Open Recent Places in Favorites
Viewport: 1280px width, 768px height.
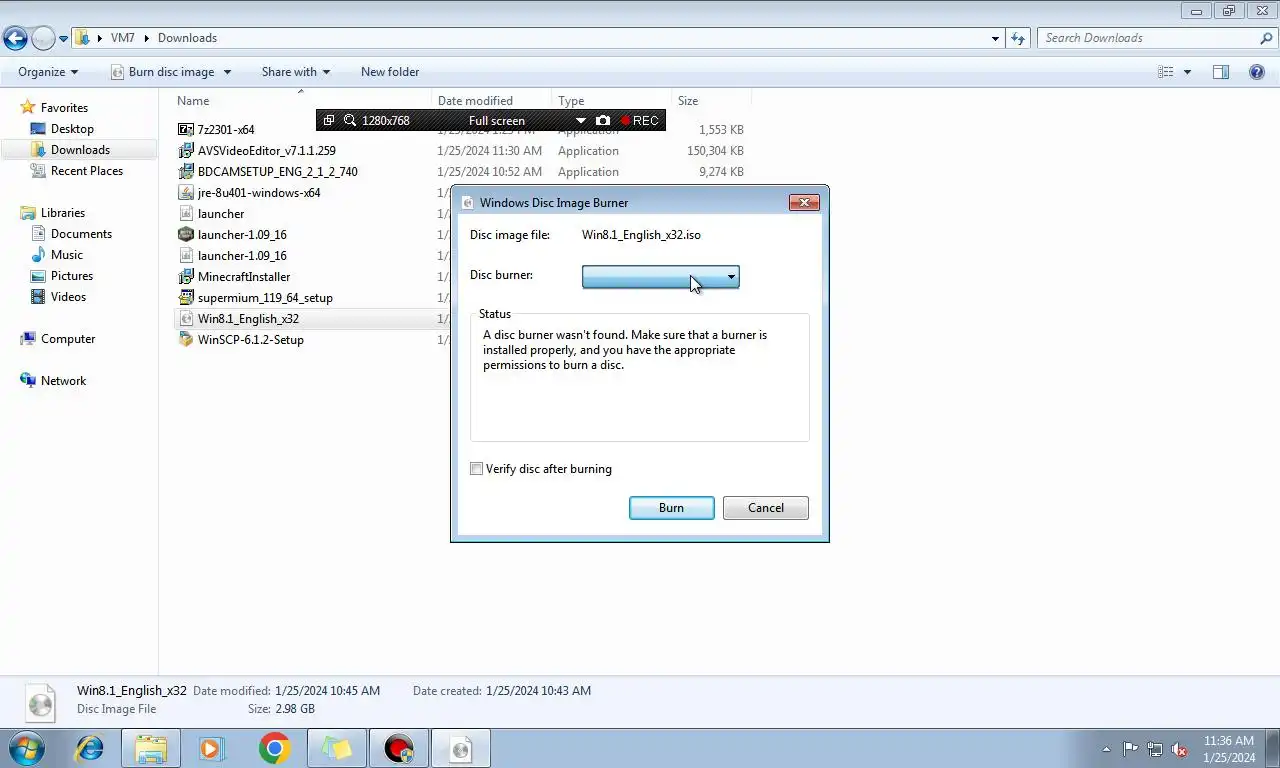tap(87, 171)
